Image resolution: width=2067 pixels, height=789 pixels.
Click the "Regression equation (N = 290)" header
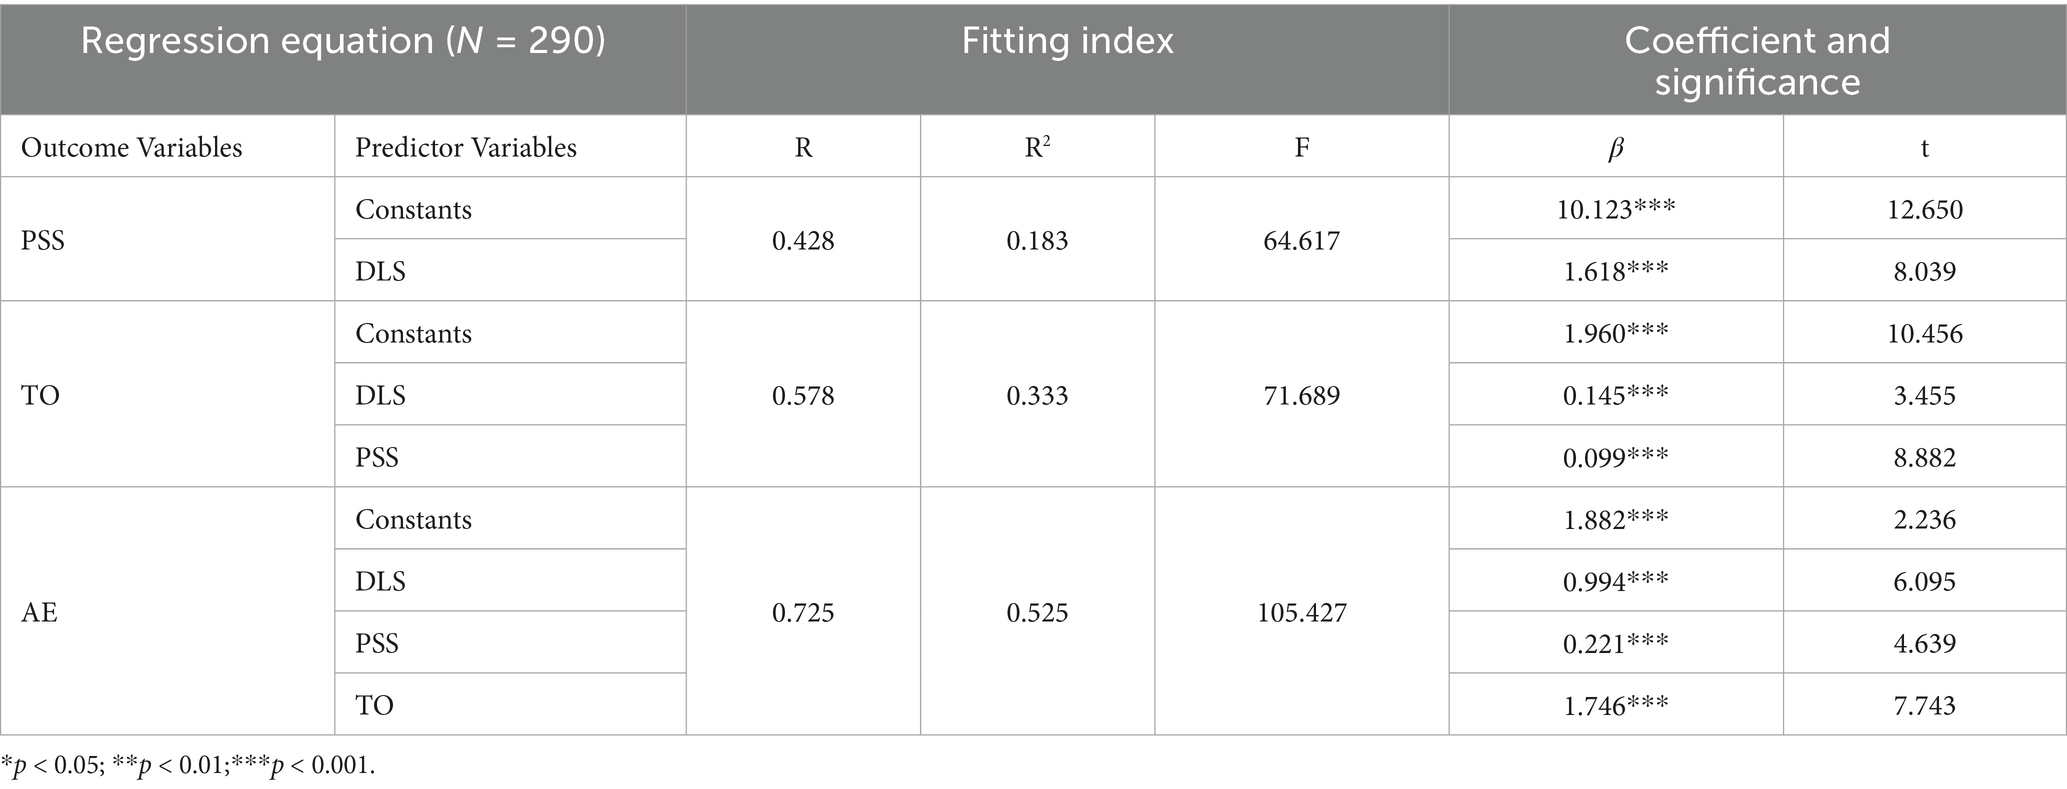(x=343, y=42)
